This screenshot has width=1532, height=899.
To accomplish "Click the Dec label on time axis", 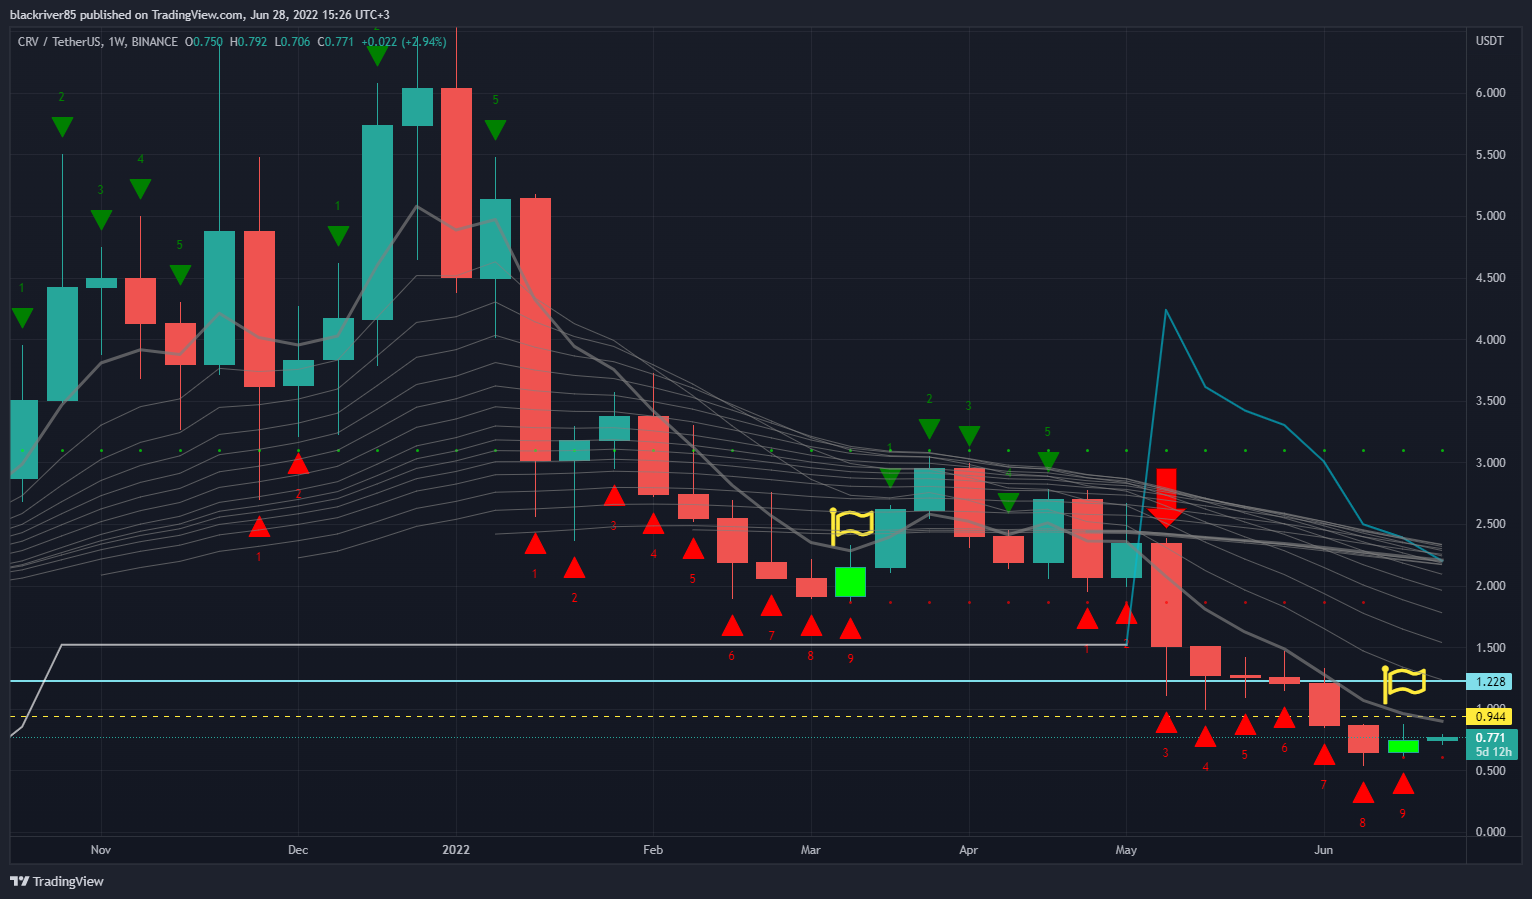I will click(x=298, y=850).
